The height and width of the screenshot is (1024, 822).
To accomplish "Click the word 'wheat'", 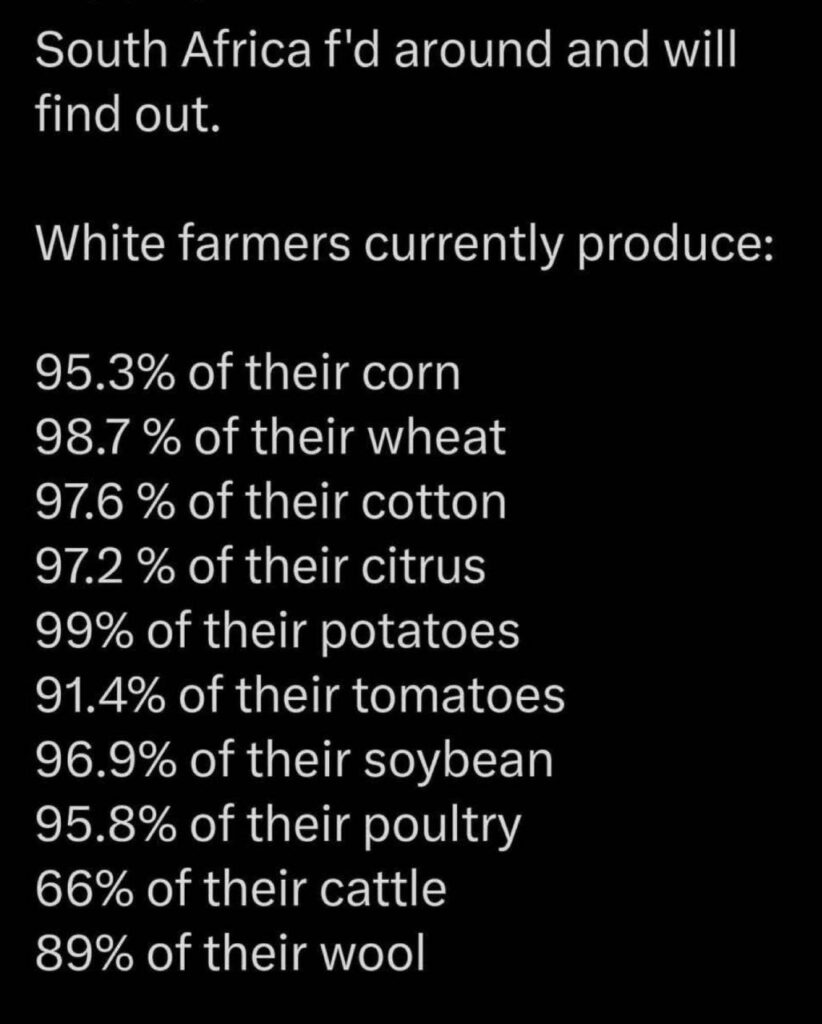I will pyautogui.click(x=437, y=438).
